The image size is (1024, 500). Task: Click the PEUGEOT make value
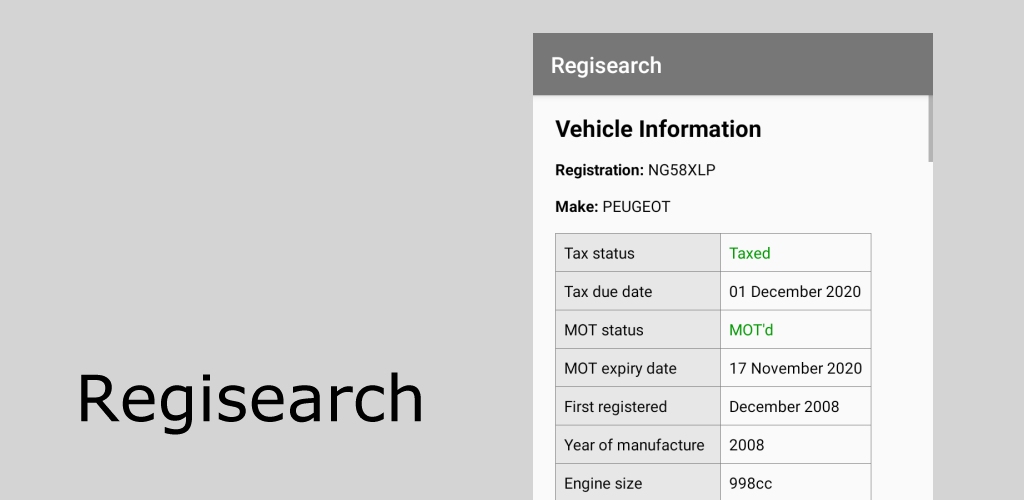pyautogui.click(x=636, y=207)
